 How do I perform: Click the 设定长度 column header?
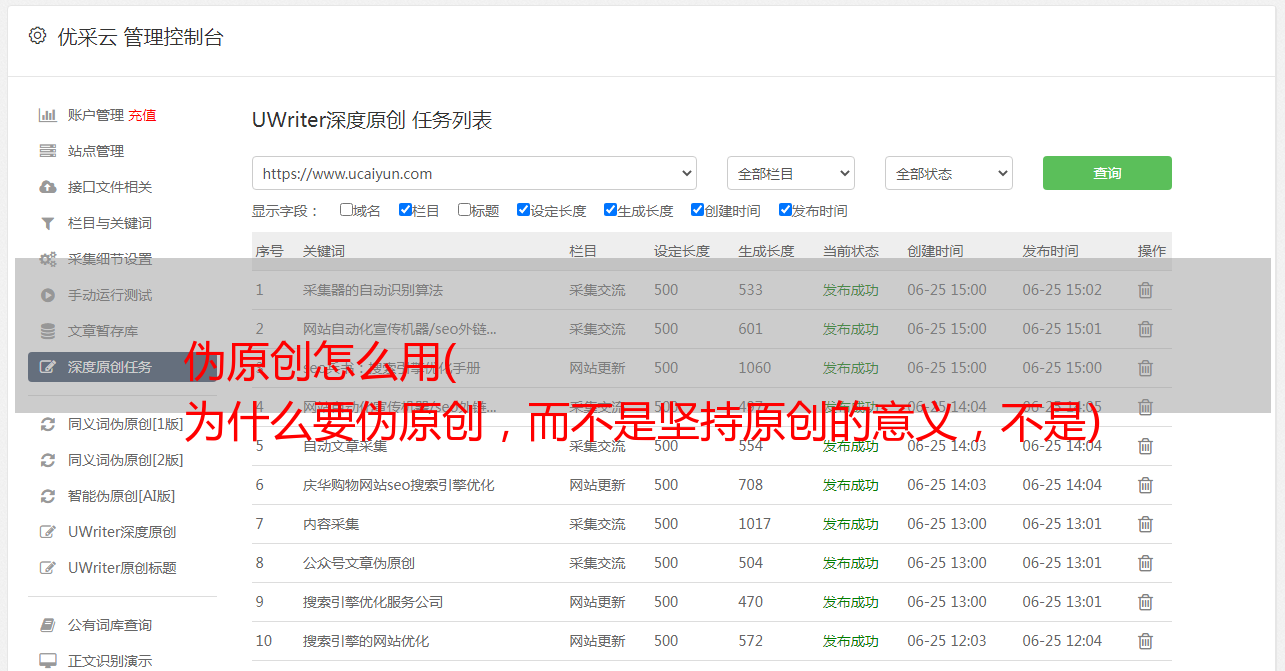(x=682, y=251)
